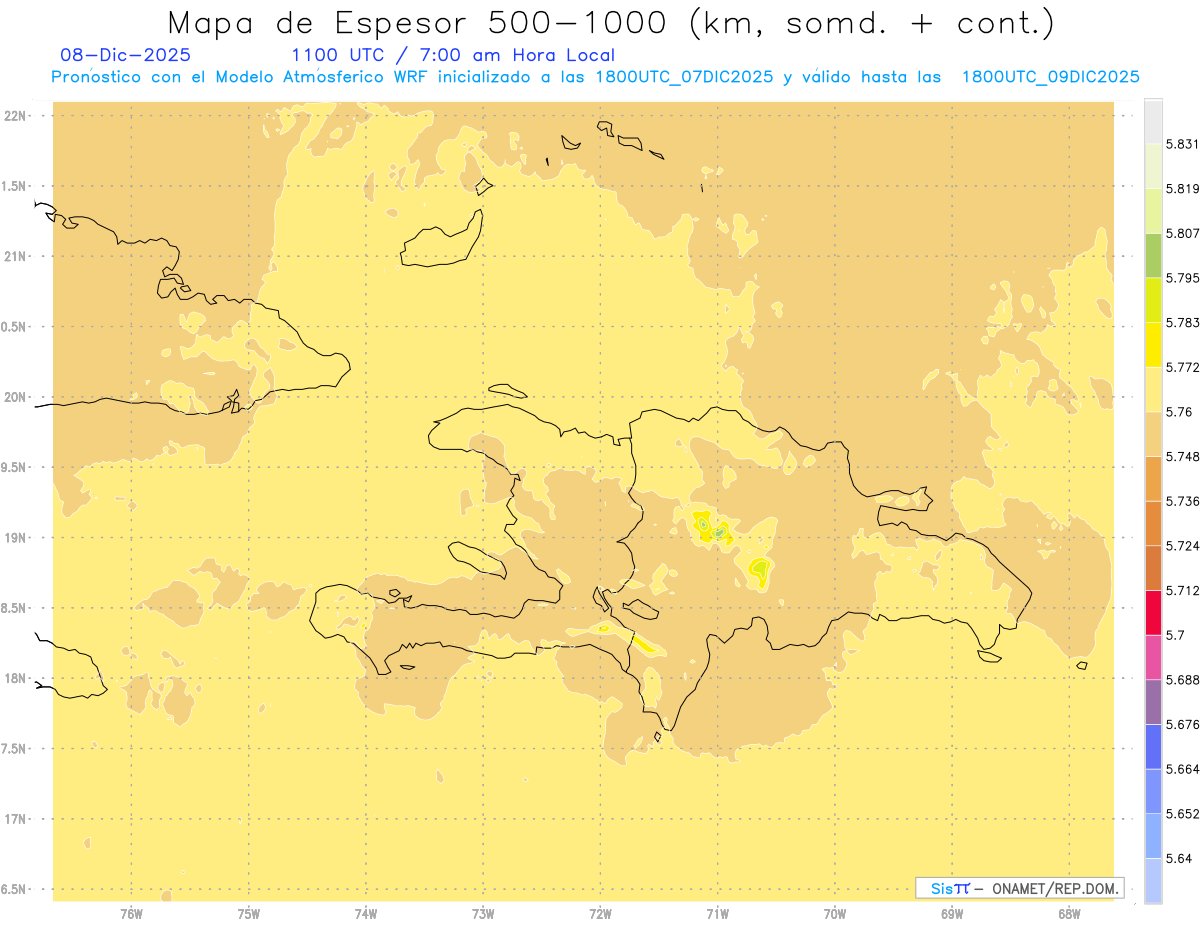Click the valid-until time '1800UTC_09DIC2025'
The height and width of the screenshot is (927, 1200).
point(1050,77)
